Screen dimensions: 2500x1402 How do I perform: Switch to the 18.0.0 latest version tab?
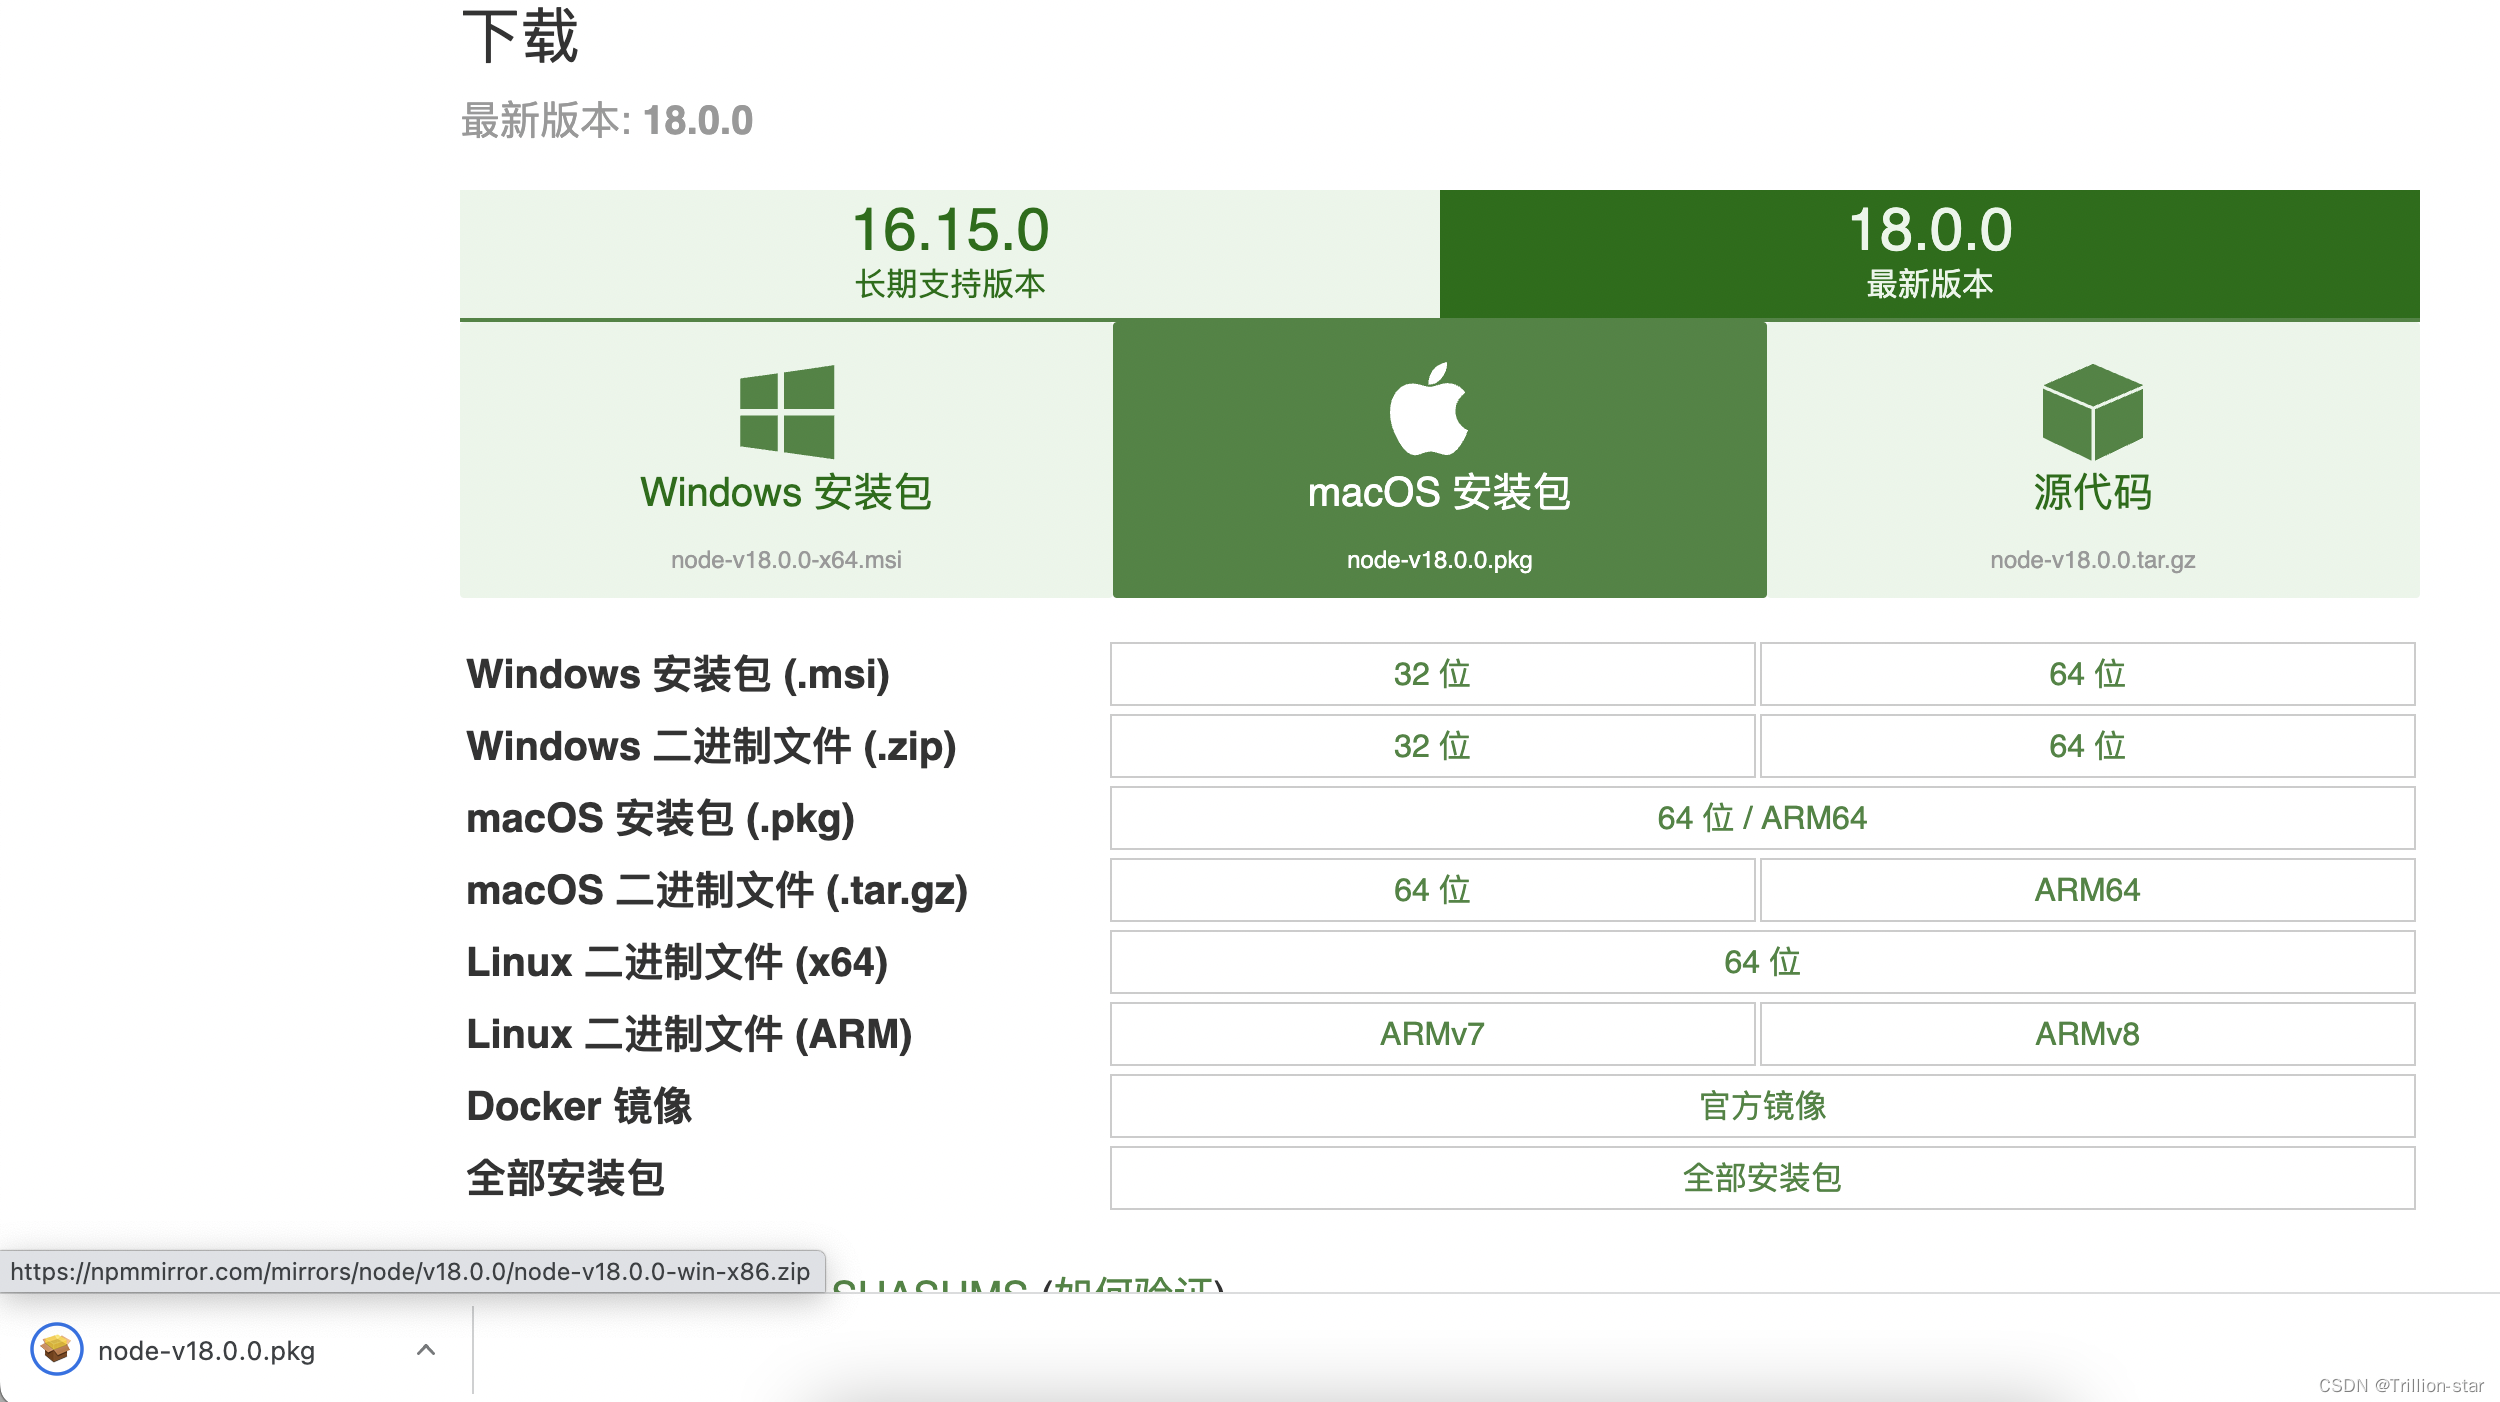[x=1930, y=254]
